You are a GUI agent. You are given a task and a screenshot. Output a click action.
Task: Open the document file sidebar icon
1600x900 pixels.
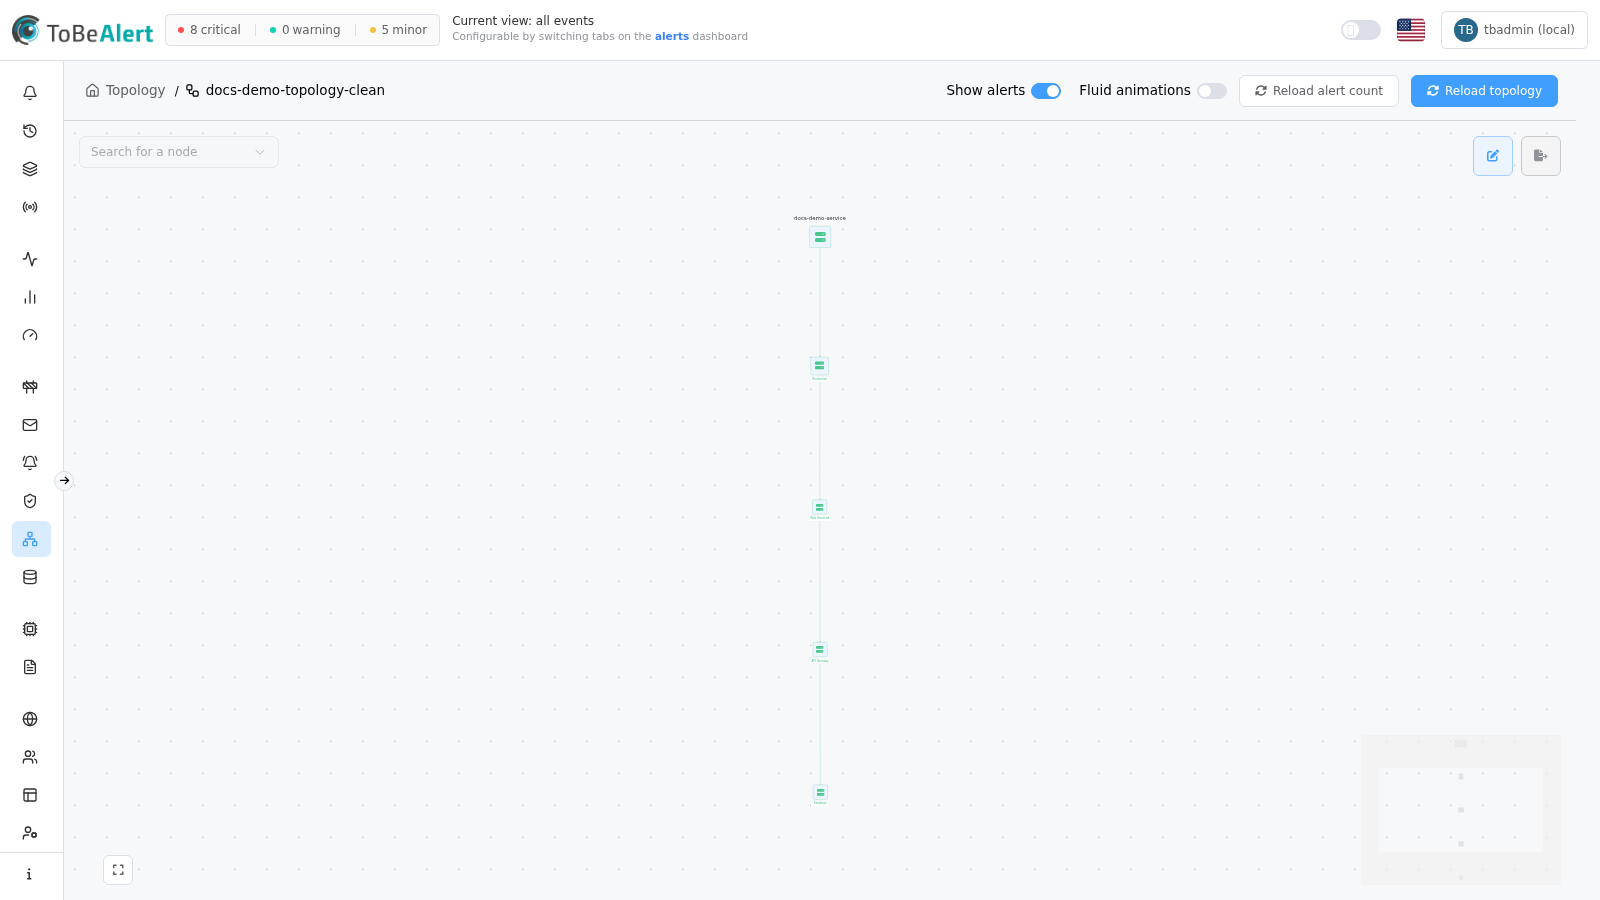(x=30, y=667)
